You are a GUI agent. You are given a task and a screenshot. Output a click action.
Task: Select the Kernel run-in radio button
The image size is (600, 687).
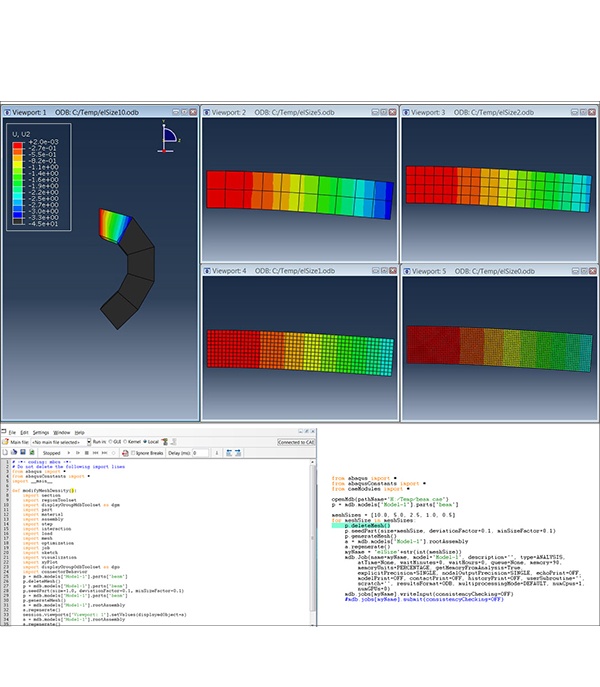click(x=126, y=441)
